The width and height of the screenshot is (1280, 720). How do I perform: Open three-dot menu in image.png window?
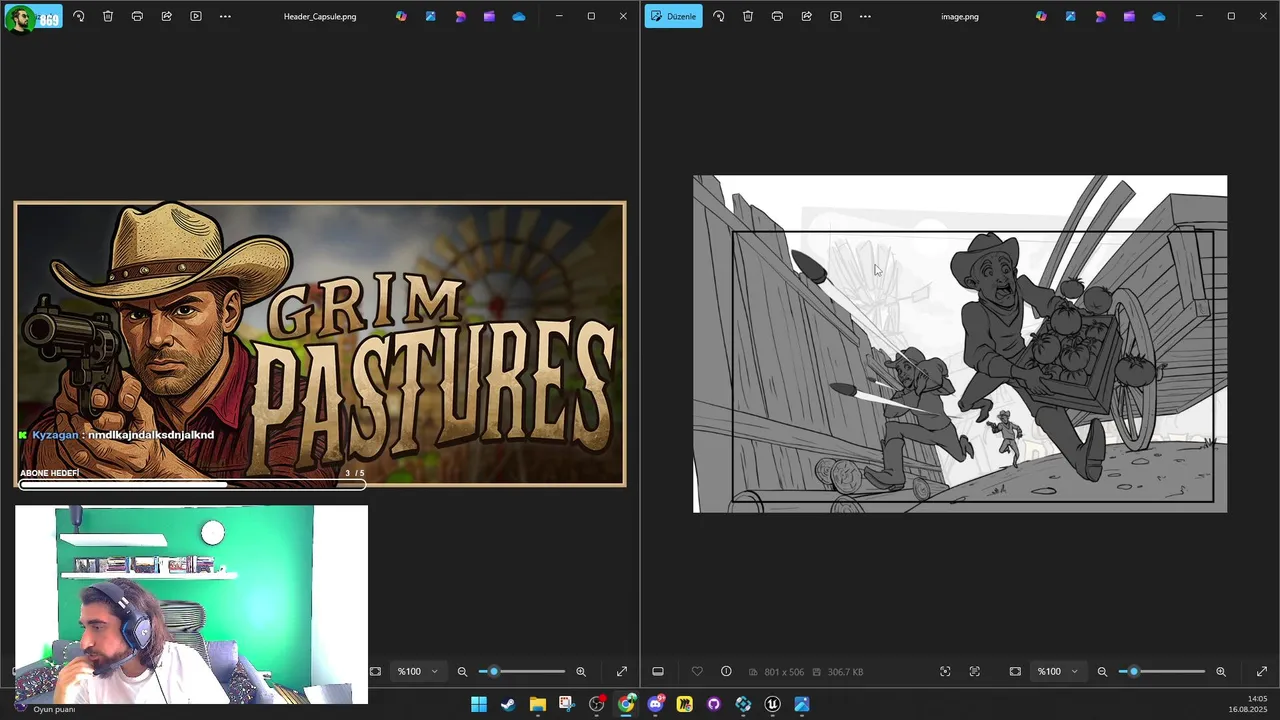tap(865, 16)
